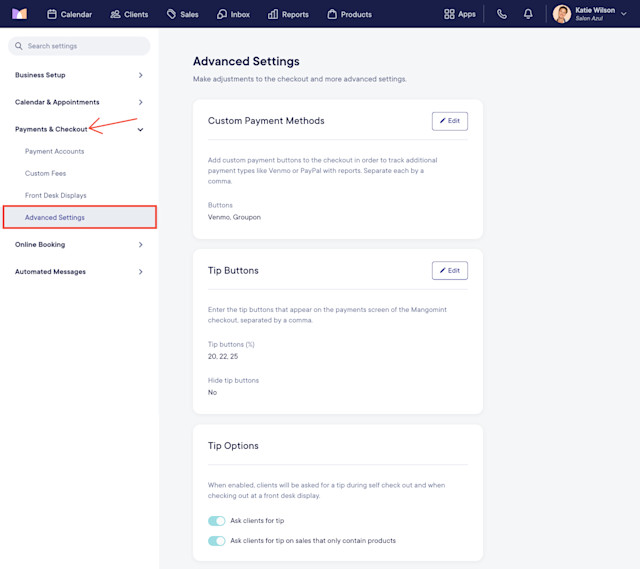Screen dimensions: 640x569
Task: Open the notifications bell
Action: click(x=528, y=14)
